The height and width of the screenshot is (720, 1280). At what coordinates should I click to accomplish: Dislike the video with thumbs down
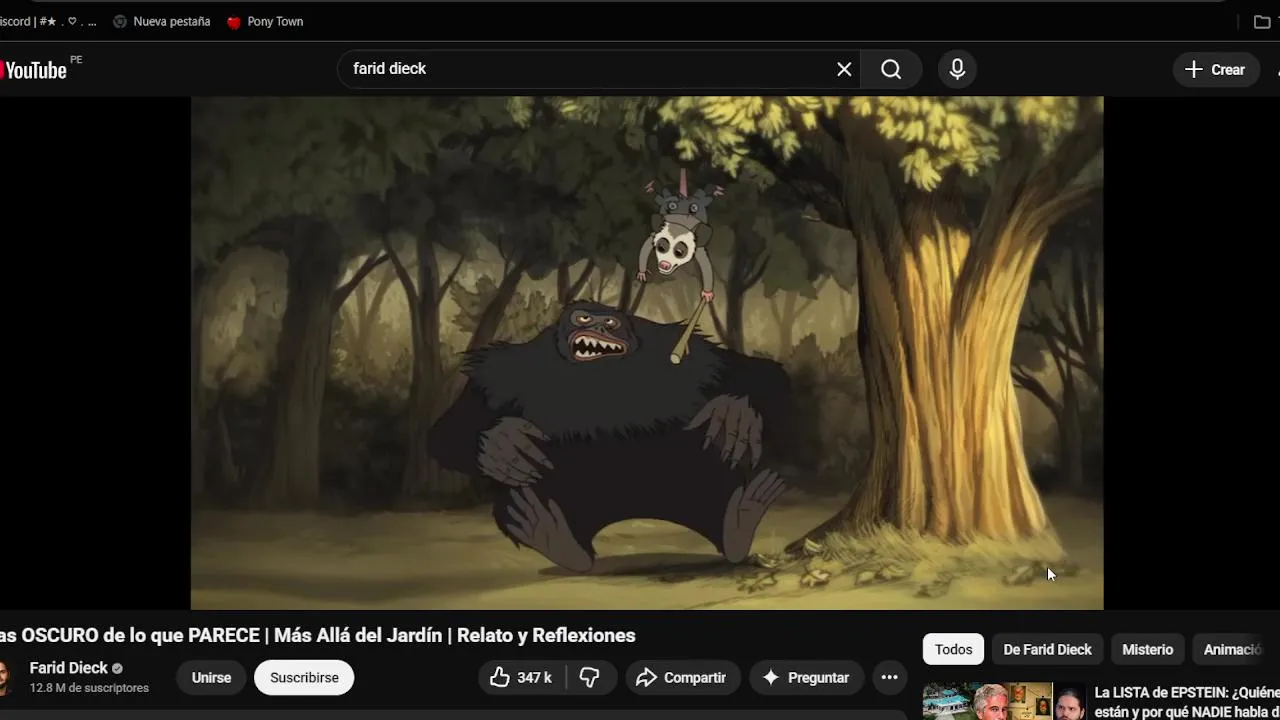[x=590, y=677]
